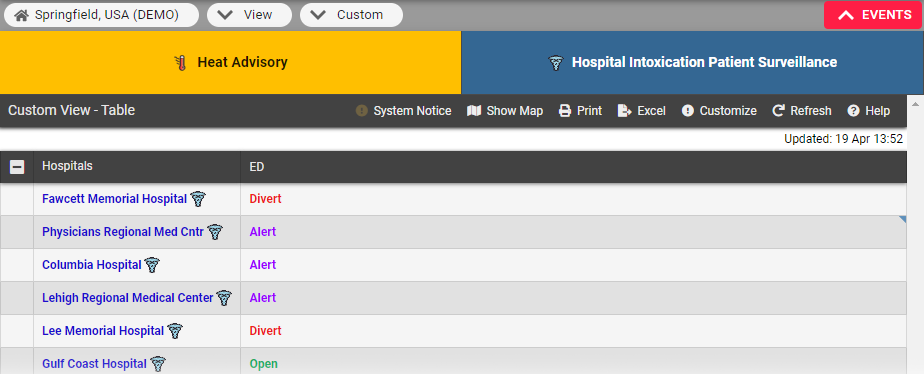This screenshot has width=924, height=374.
Task: Open Lee Memorial Hospital link
Action: point(103,331)
